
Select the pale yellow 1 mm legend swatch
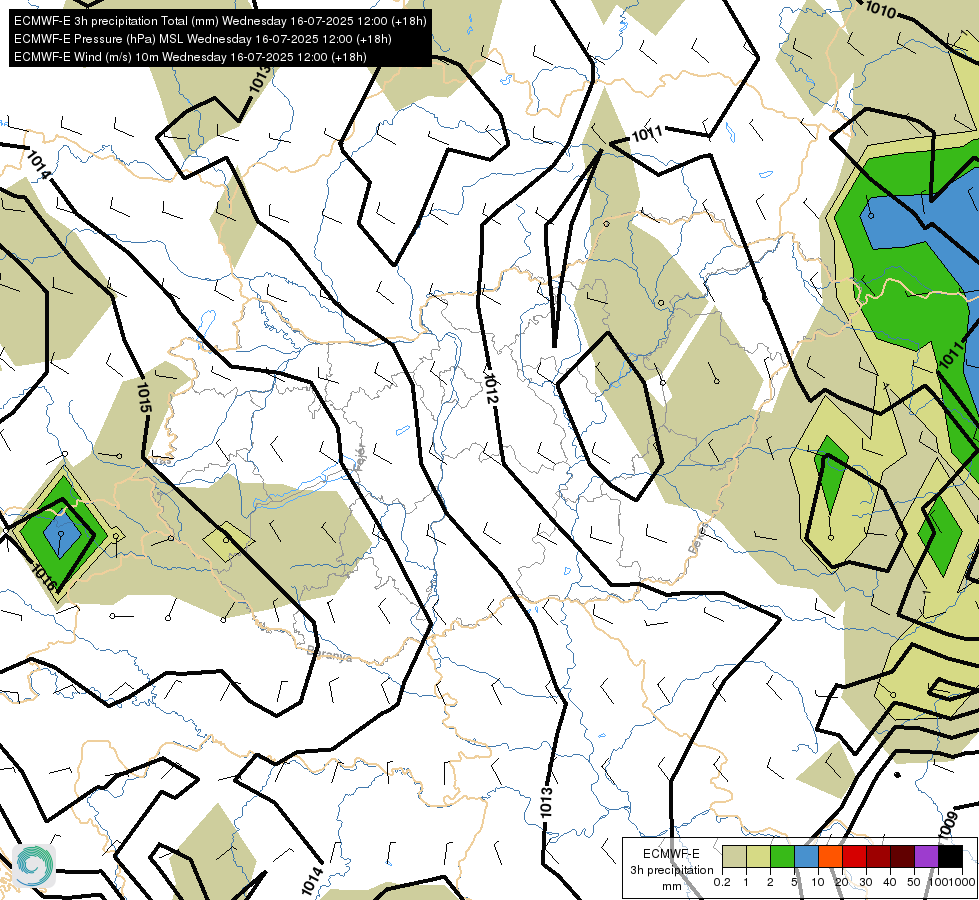pos(758,856)
